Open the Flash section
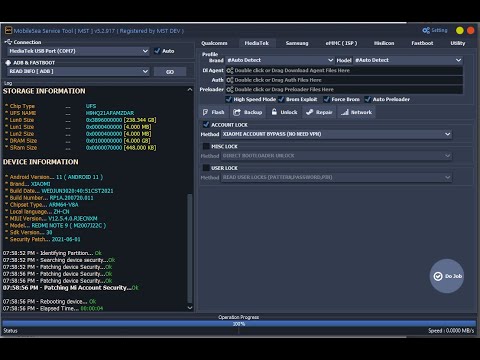 pyautogui.click(x=213, y=112)
